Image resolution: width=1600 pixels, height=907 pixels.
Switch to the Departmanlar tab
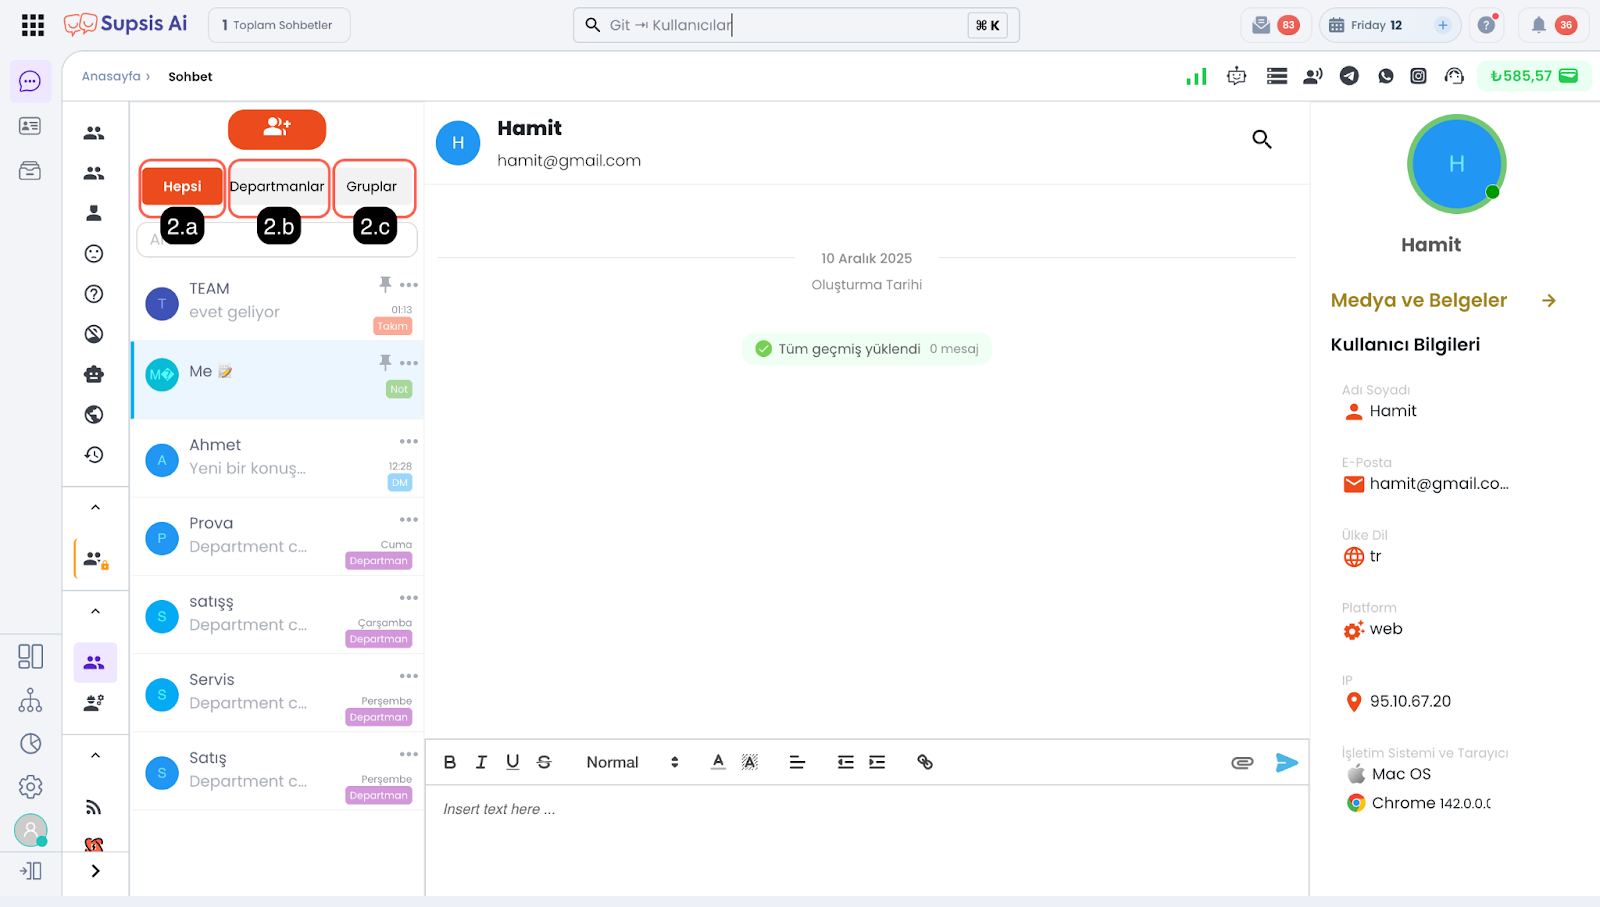277,187
